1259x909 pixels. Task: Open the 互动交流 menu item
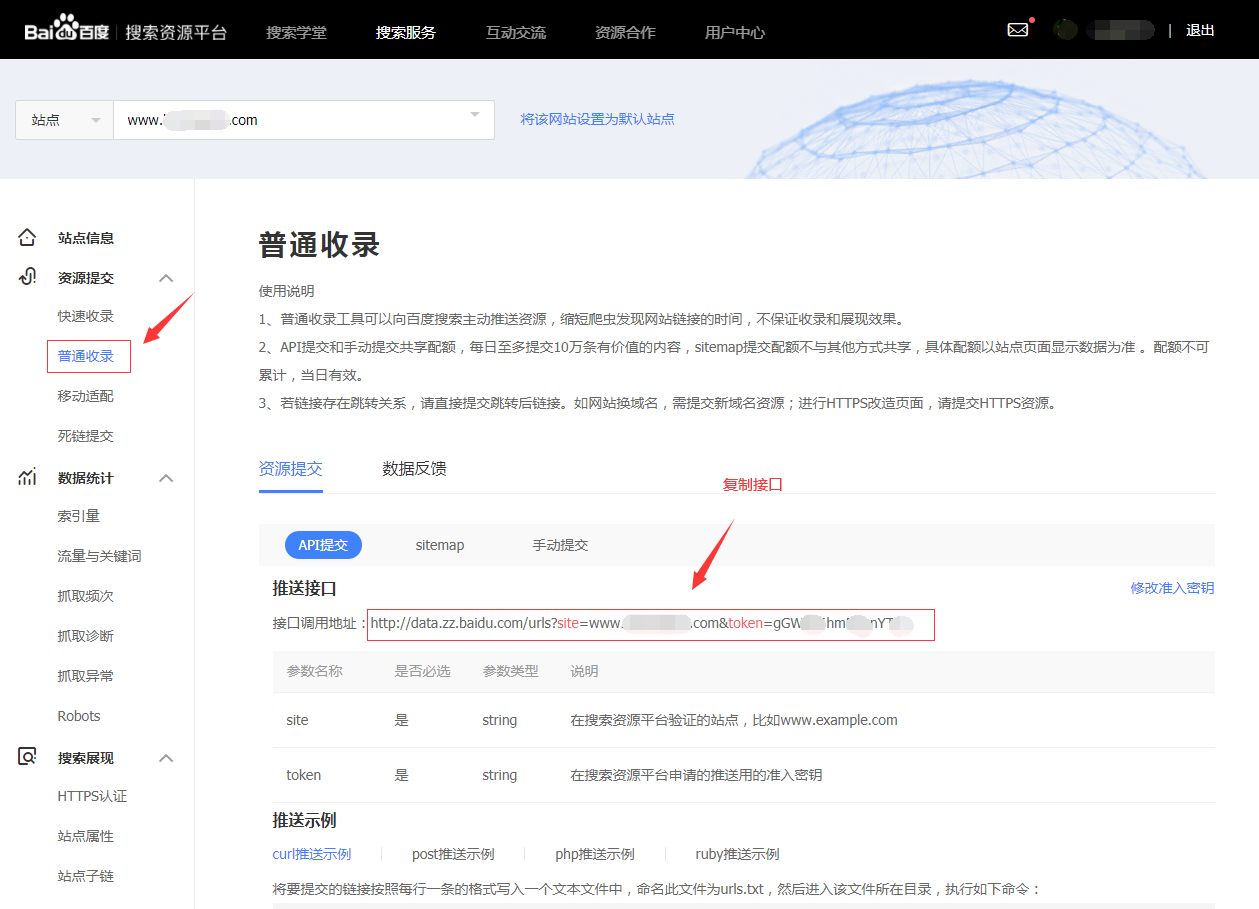tap(516, 31)
